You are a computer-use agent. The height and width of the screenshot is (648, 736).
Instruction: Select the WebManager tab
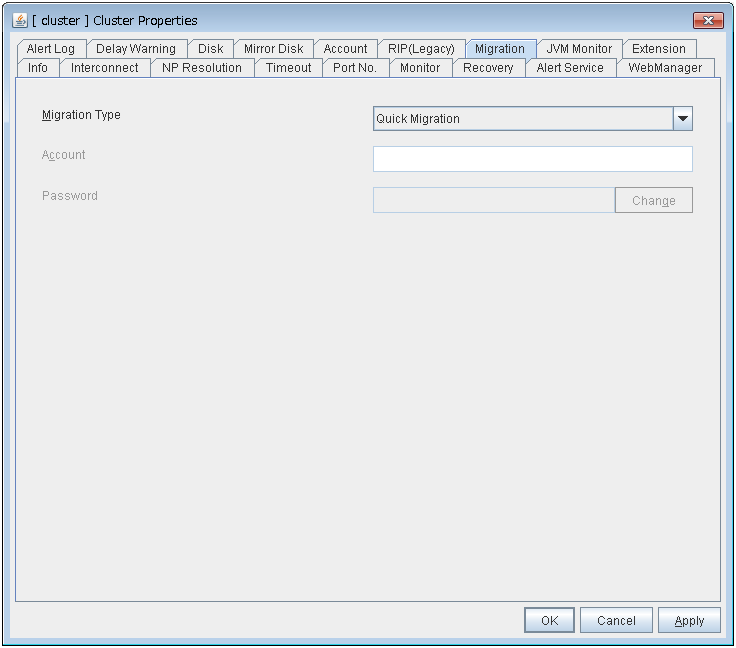click(x=665, y=68)
